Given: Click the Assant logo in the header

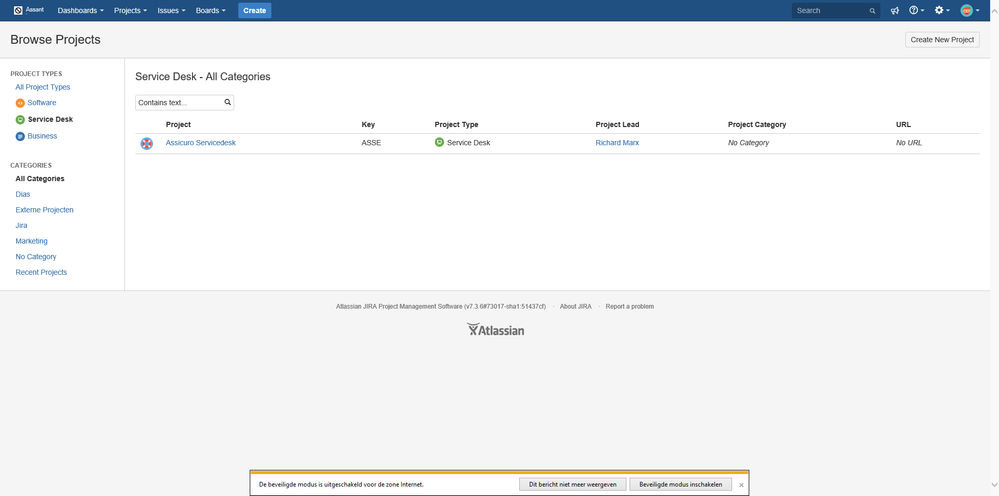Looking at the screenshot, I should [29, 10].
